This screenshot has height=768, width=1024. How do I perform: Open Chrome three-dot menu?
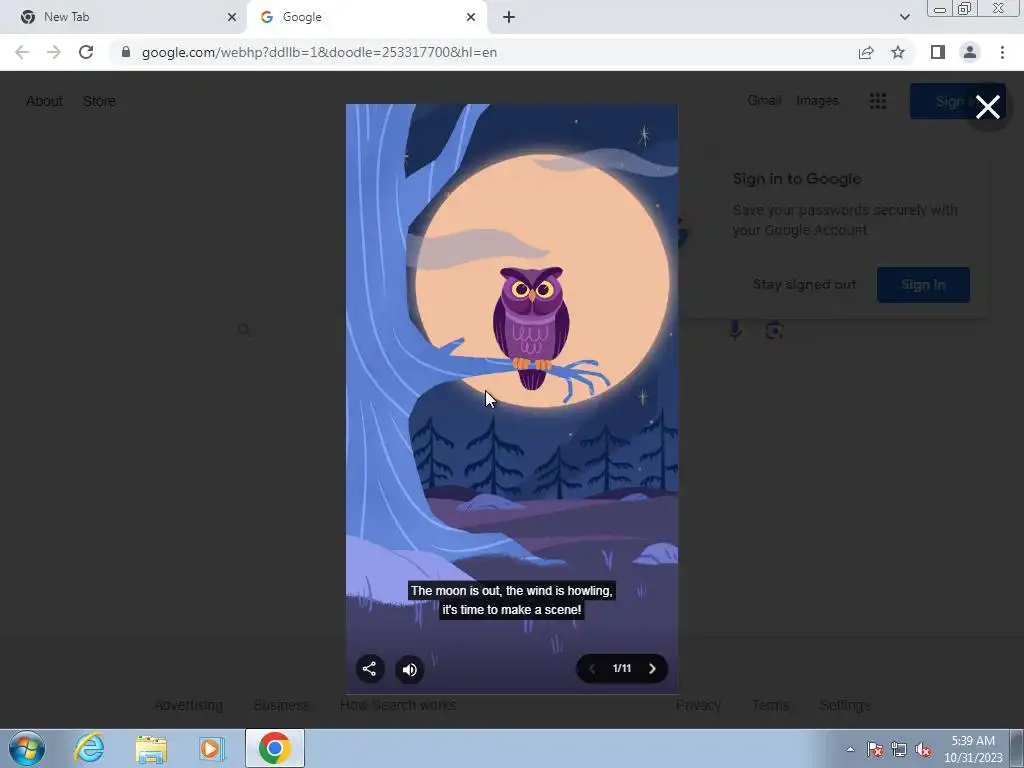(1002, 52)
